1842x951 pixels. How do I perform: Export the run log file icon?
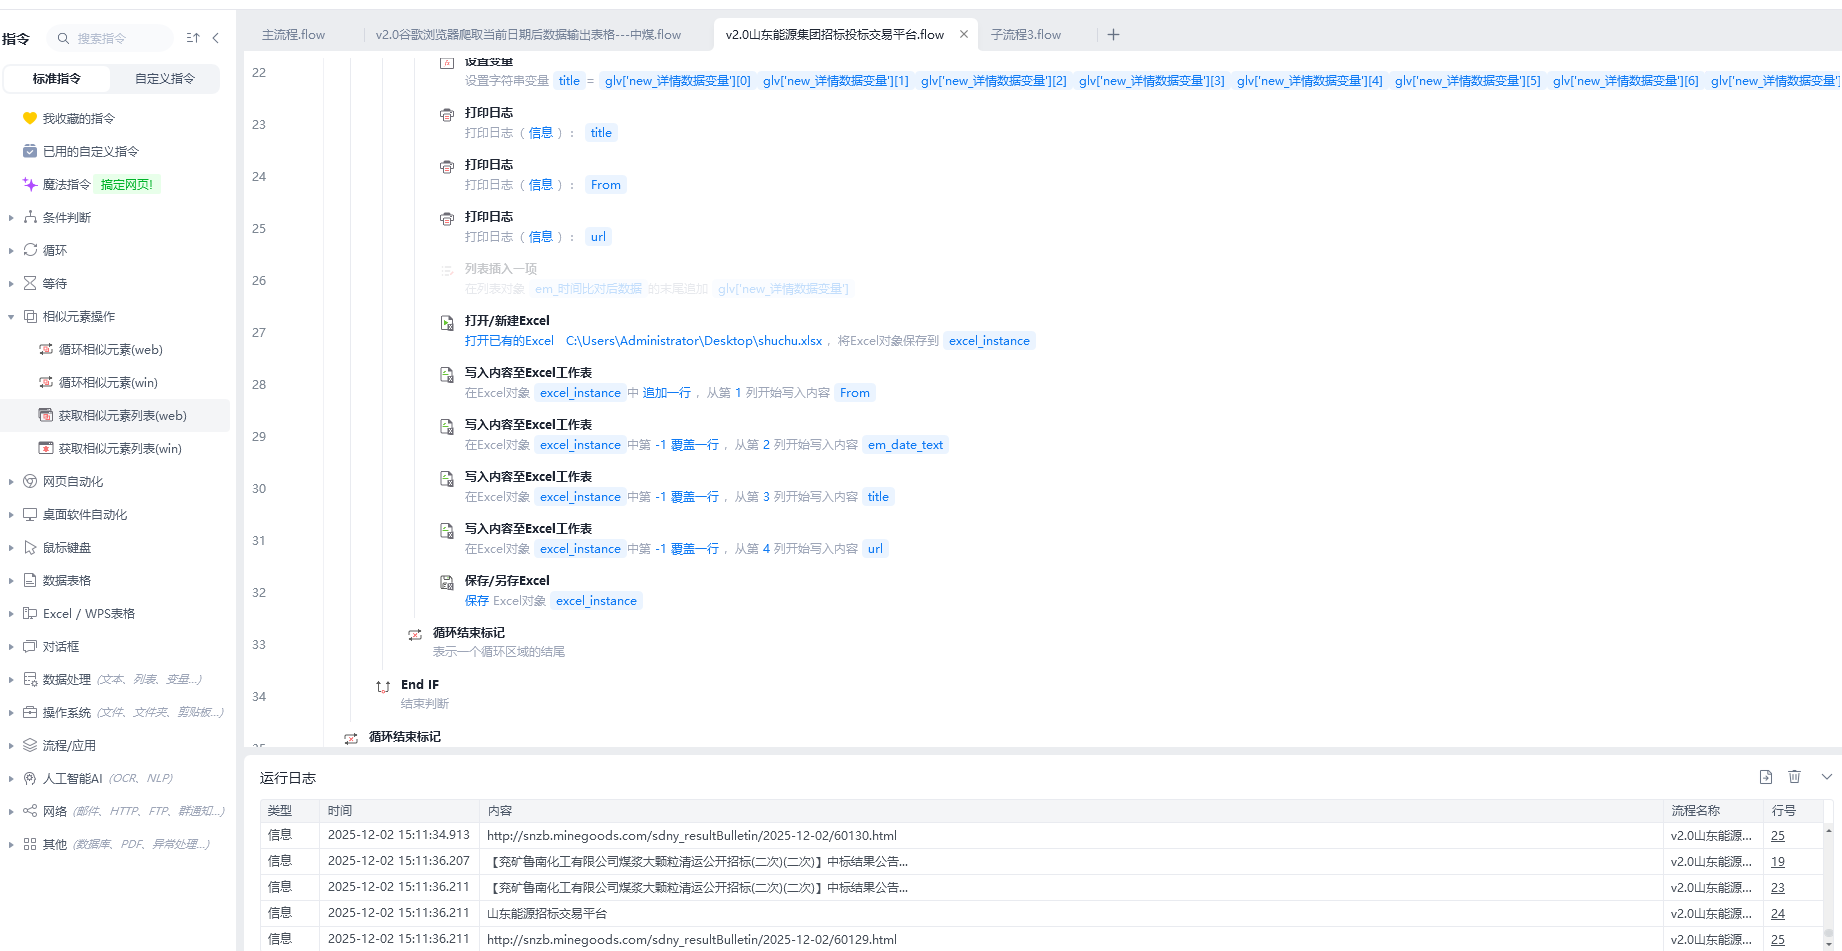coord(1766,777)
